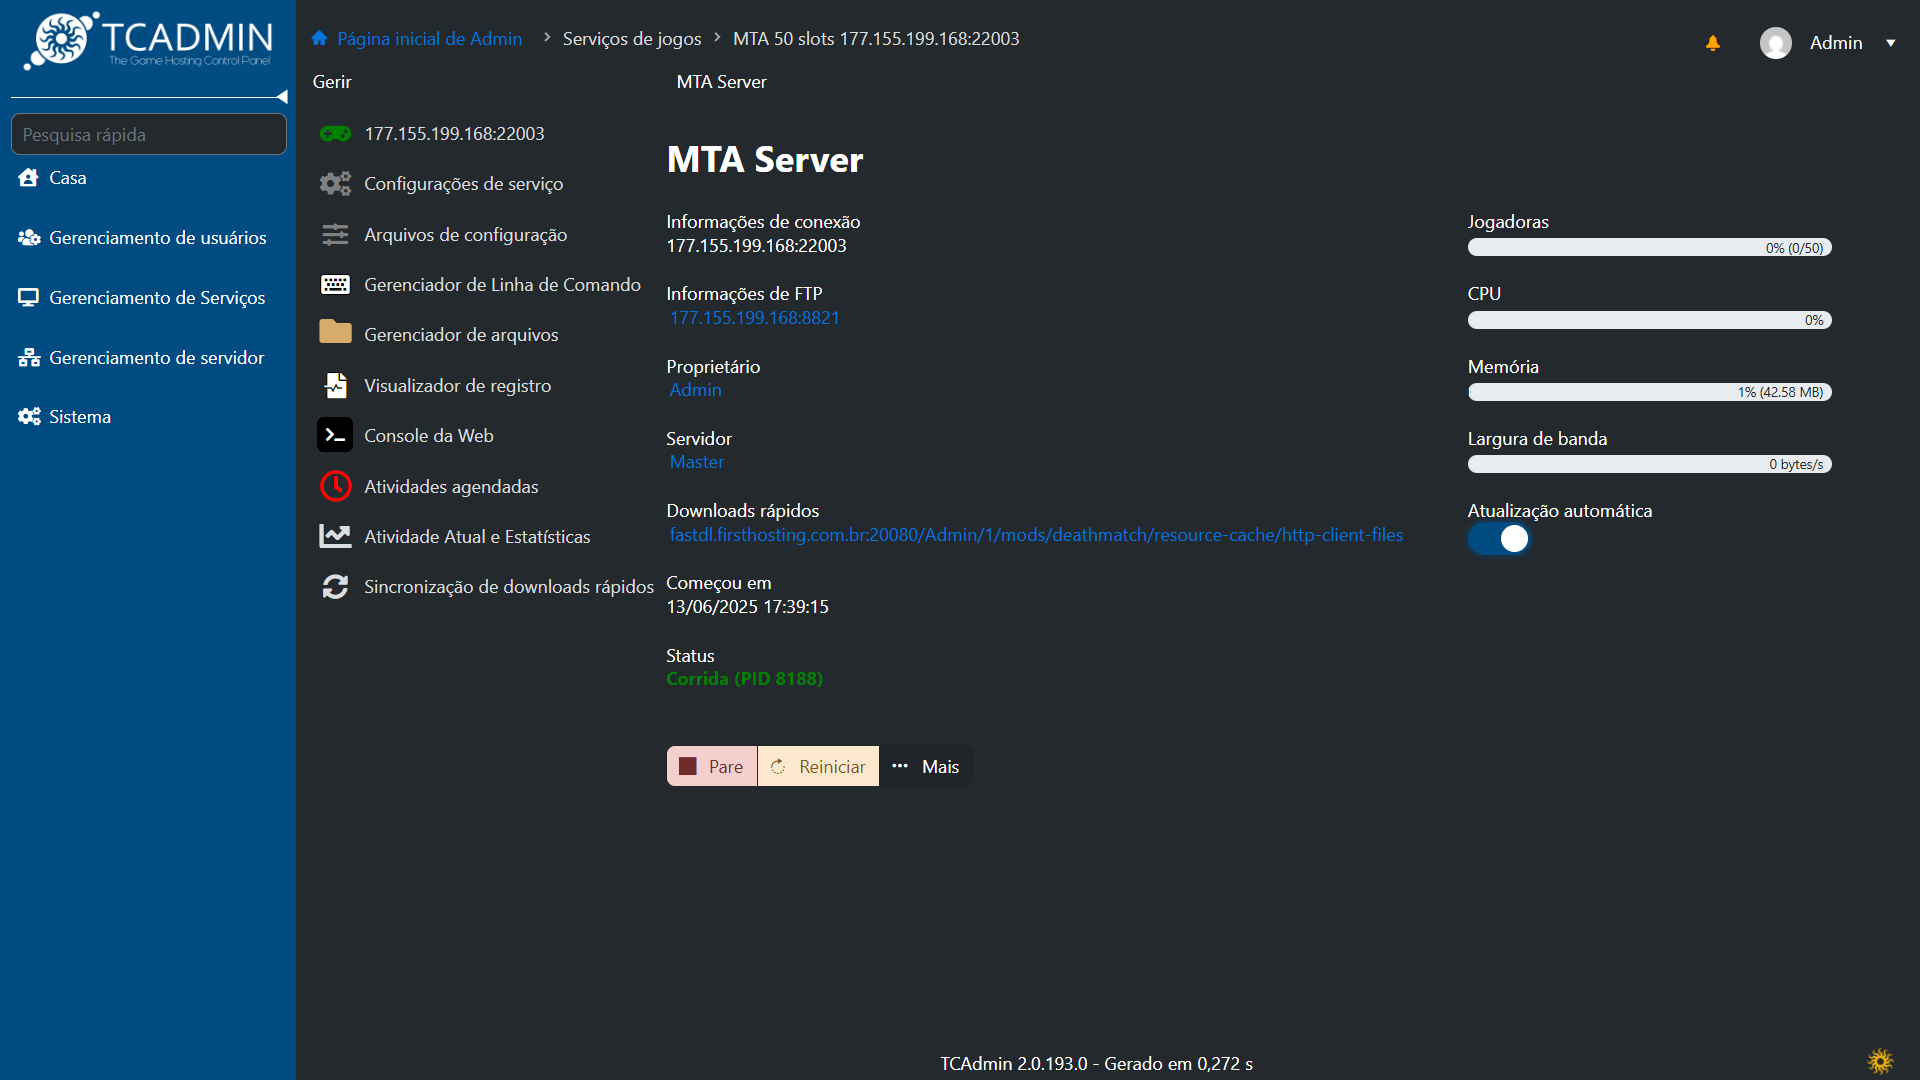Click the Casa home icon
This screenshot has width=1920, height=1080.
[28, 178]
